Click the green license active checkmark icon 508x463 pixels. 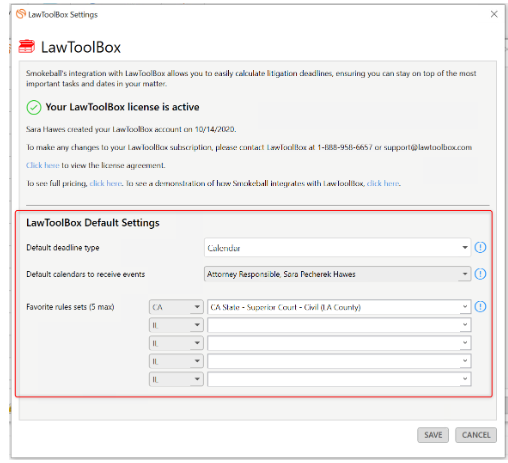(x=34, y=107)
